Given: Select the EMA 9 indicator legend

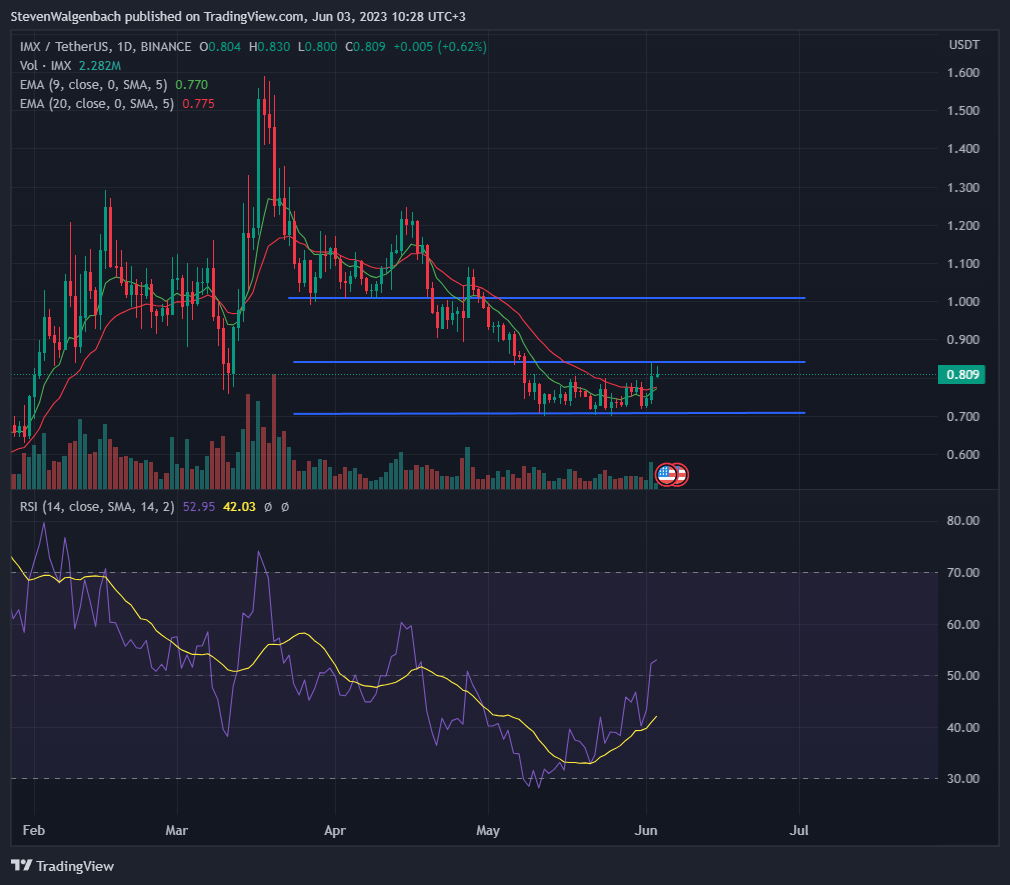Looking at the screenshot, I should 113,84.
